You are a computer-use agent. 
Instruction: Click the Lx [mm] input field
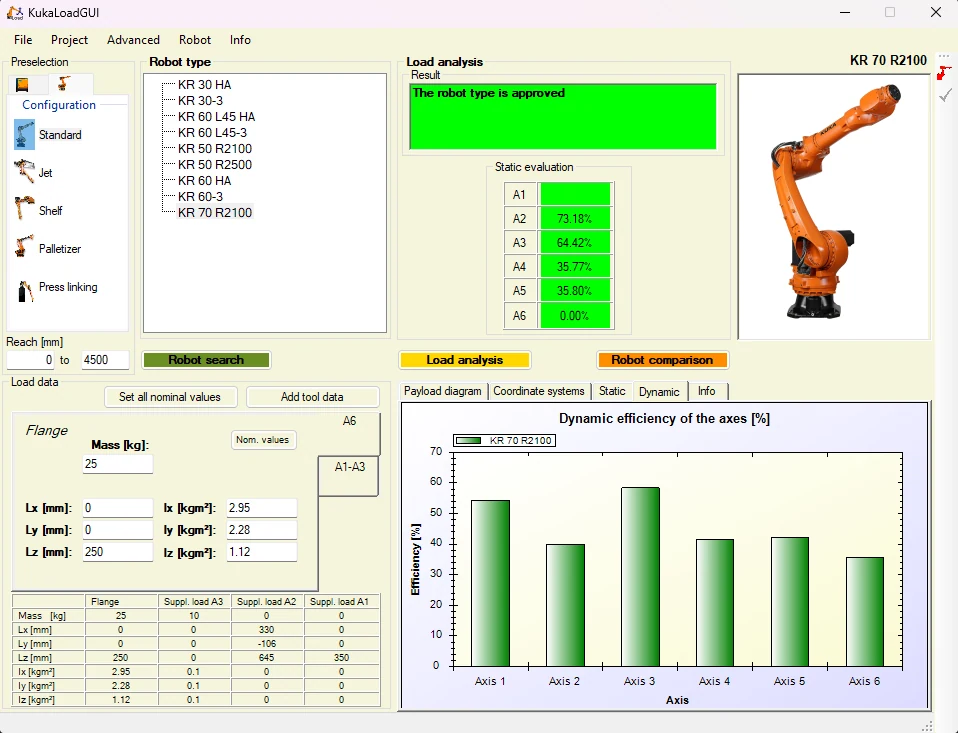pyautogui.click(x=117, y=508)
